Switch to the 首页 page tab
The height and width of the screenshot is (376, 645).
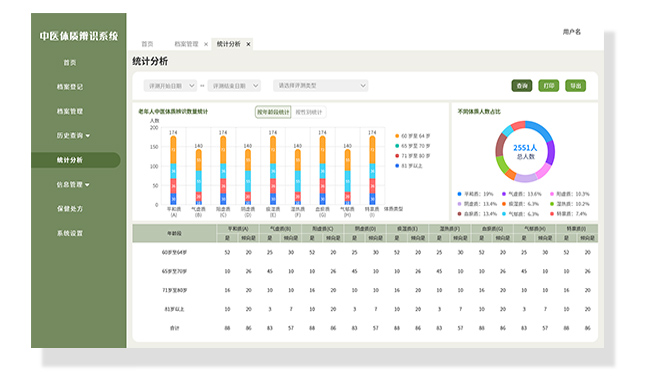pos(147,44)
